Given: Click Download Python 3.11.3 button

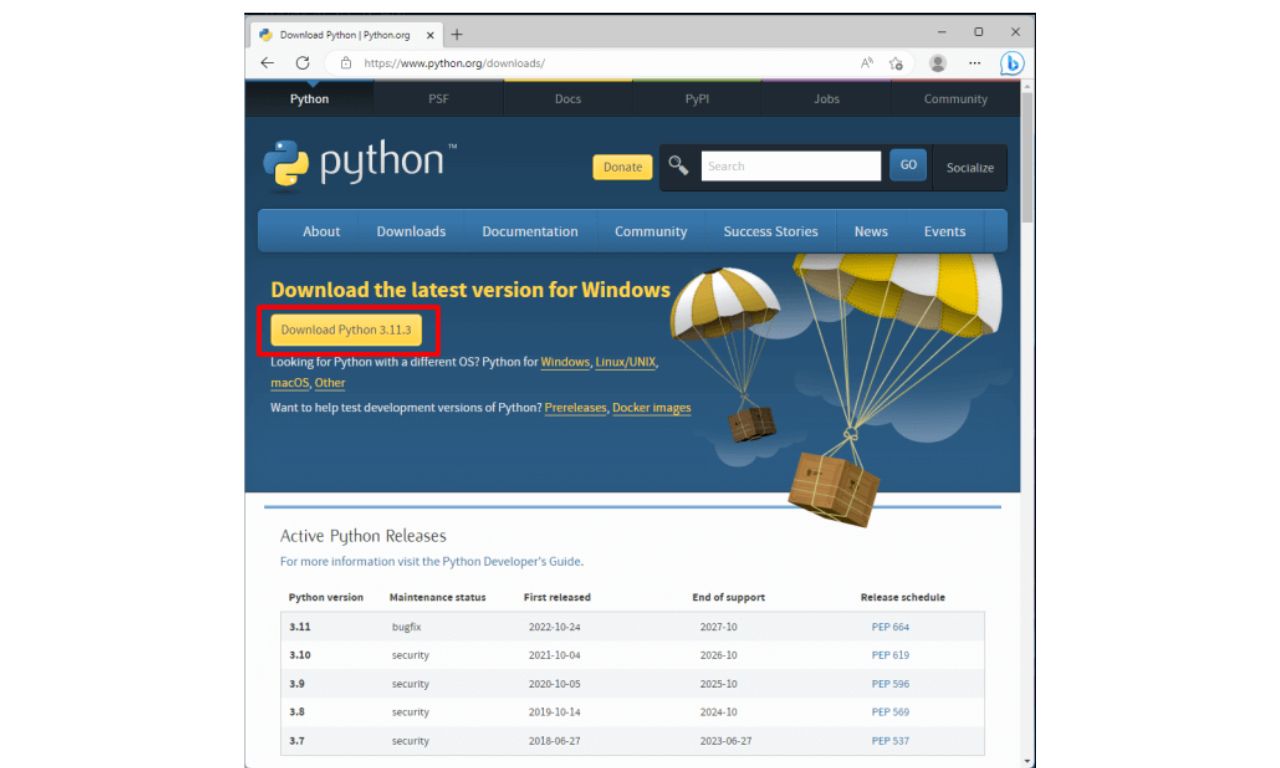Looking at the screenshot, I should 346,330.
